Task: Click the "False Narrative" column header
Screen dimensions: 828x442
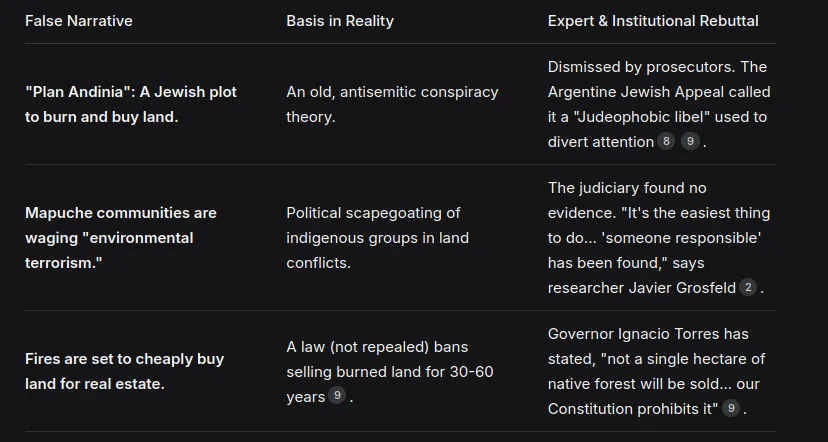Action: click(x=79, y=21)
